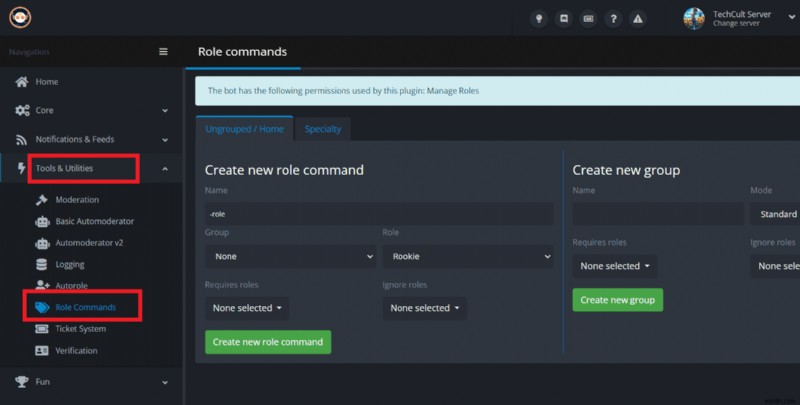The height and width of the screenshot is (405, 800).
Task: Open the Group dropdown showing None
Action: click(x=290, y=256)
